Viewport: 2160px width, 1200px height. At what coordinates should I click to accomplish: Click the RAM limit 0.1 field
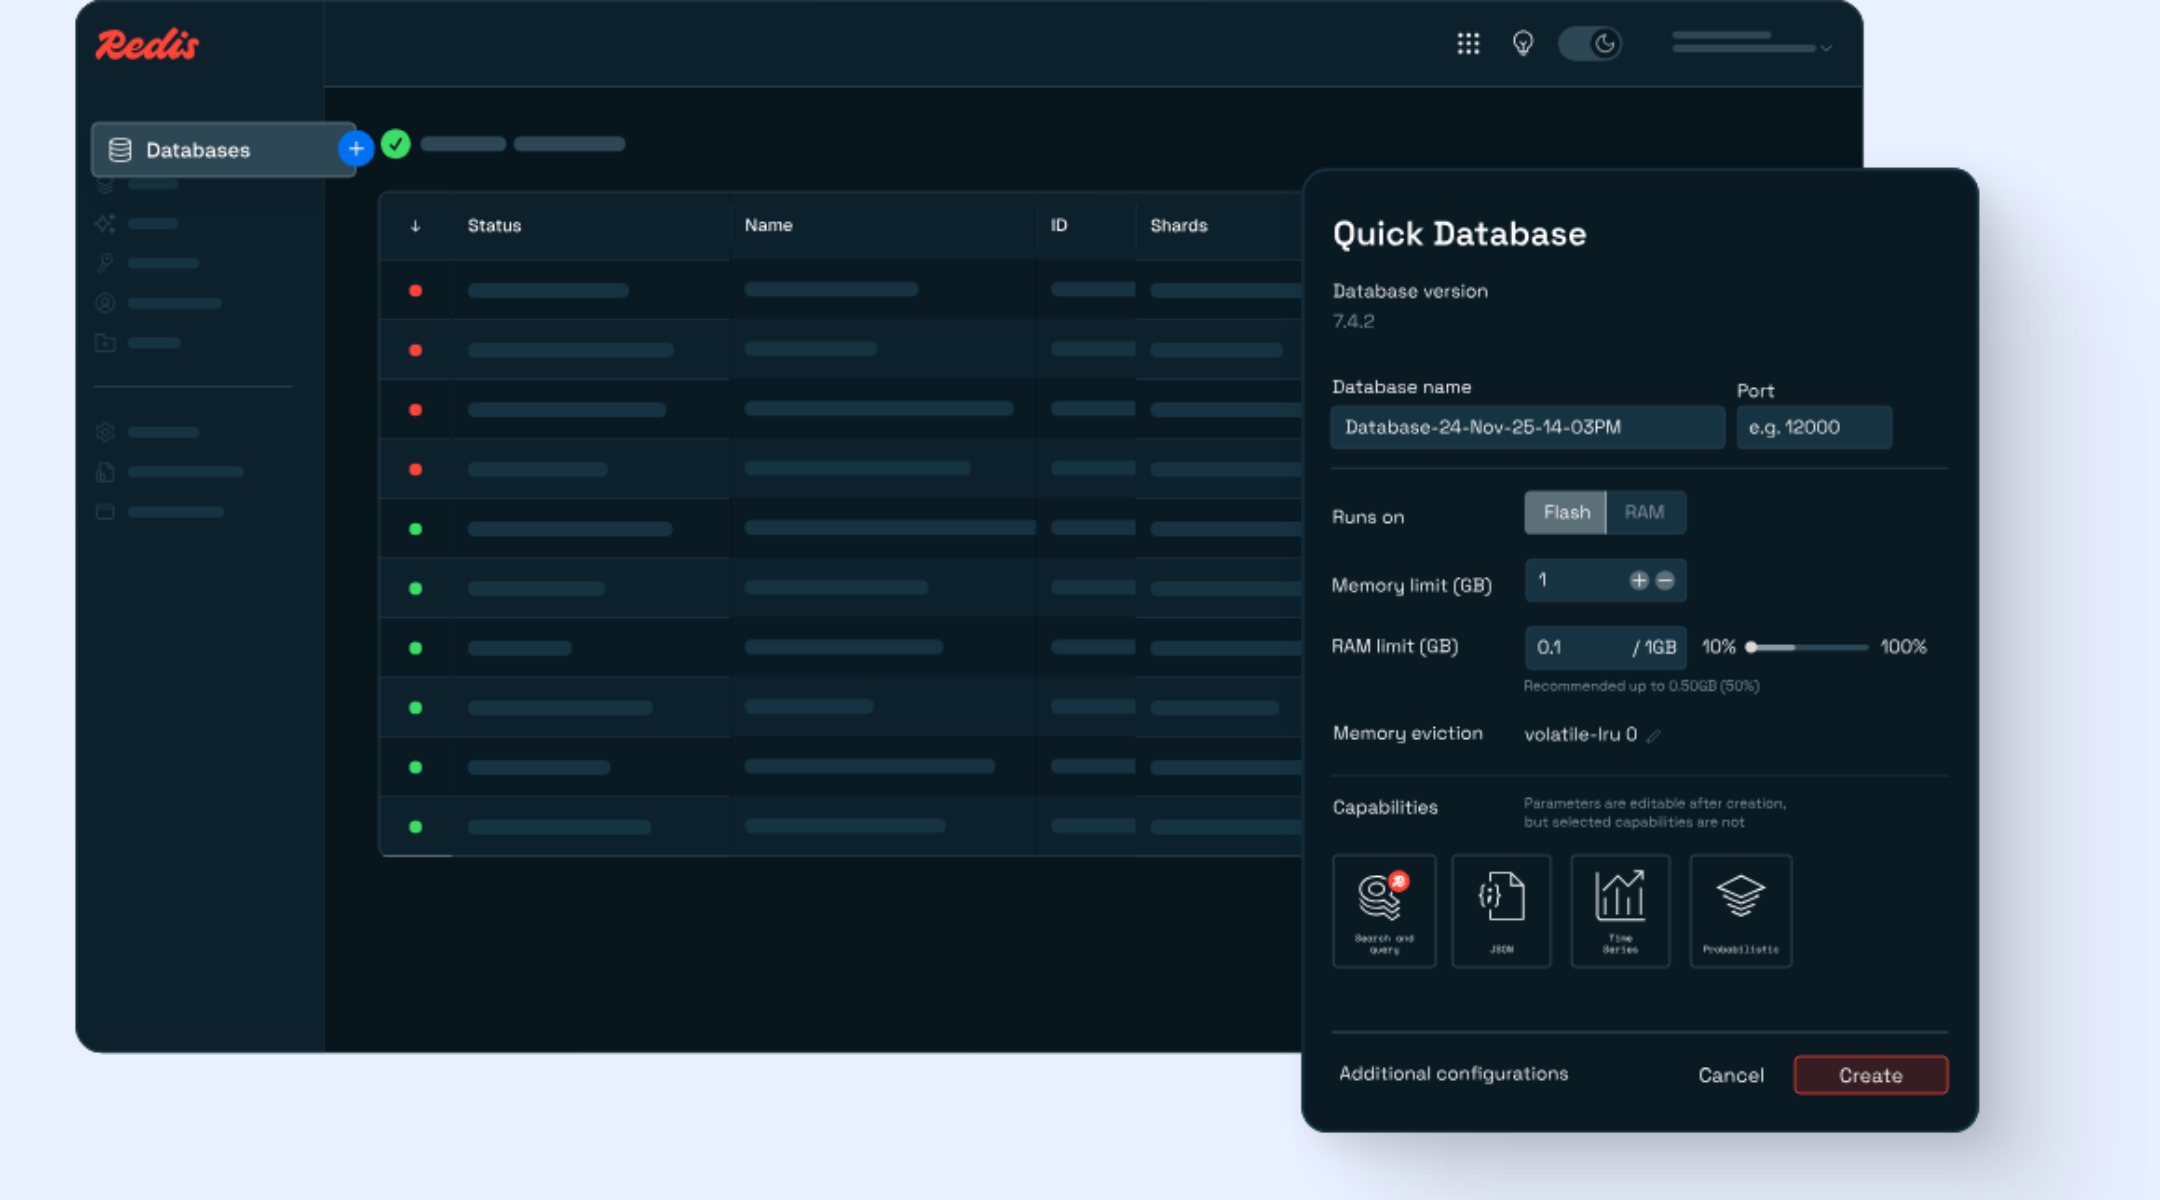point(1605,647)
